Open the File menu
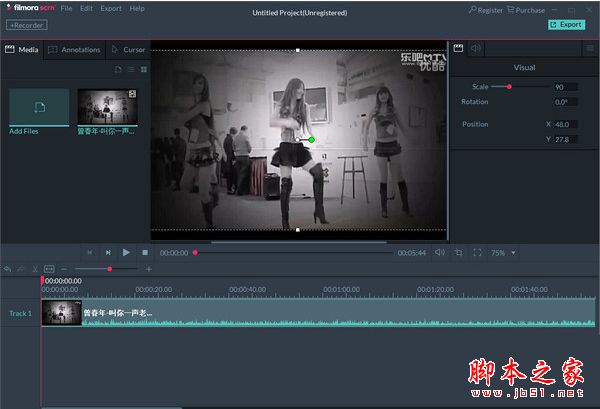This screenshot has width=600, height=409. [66, 8]
